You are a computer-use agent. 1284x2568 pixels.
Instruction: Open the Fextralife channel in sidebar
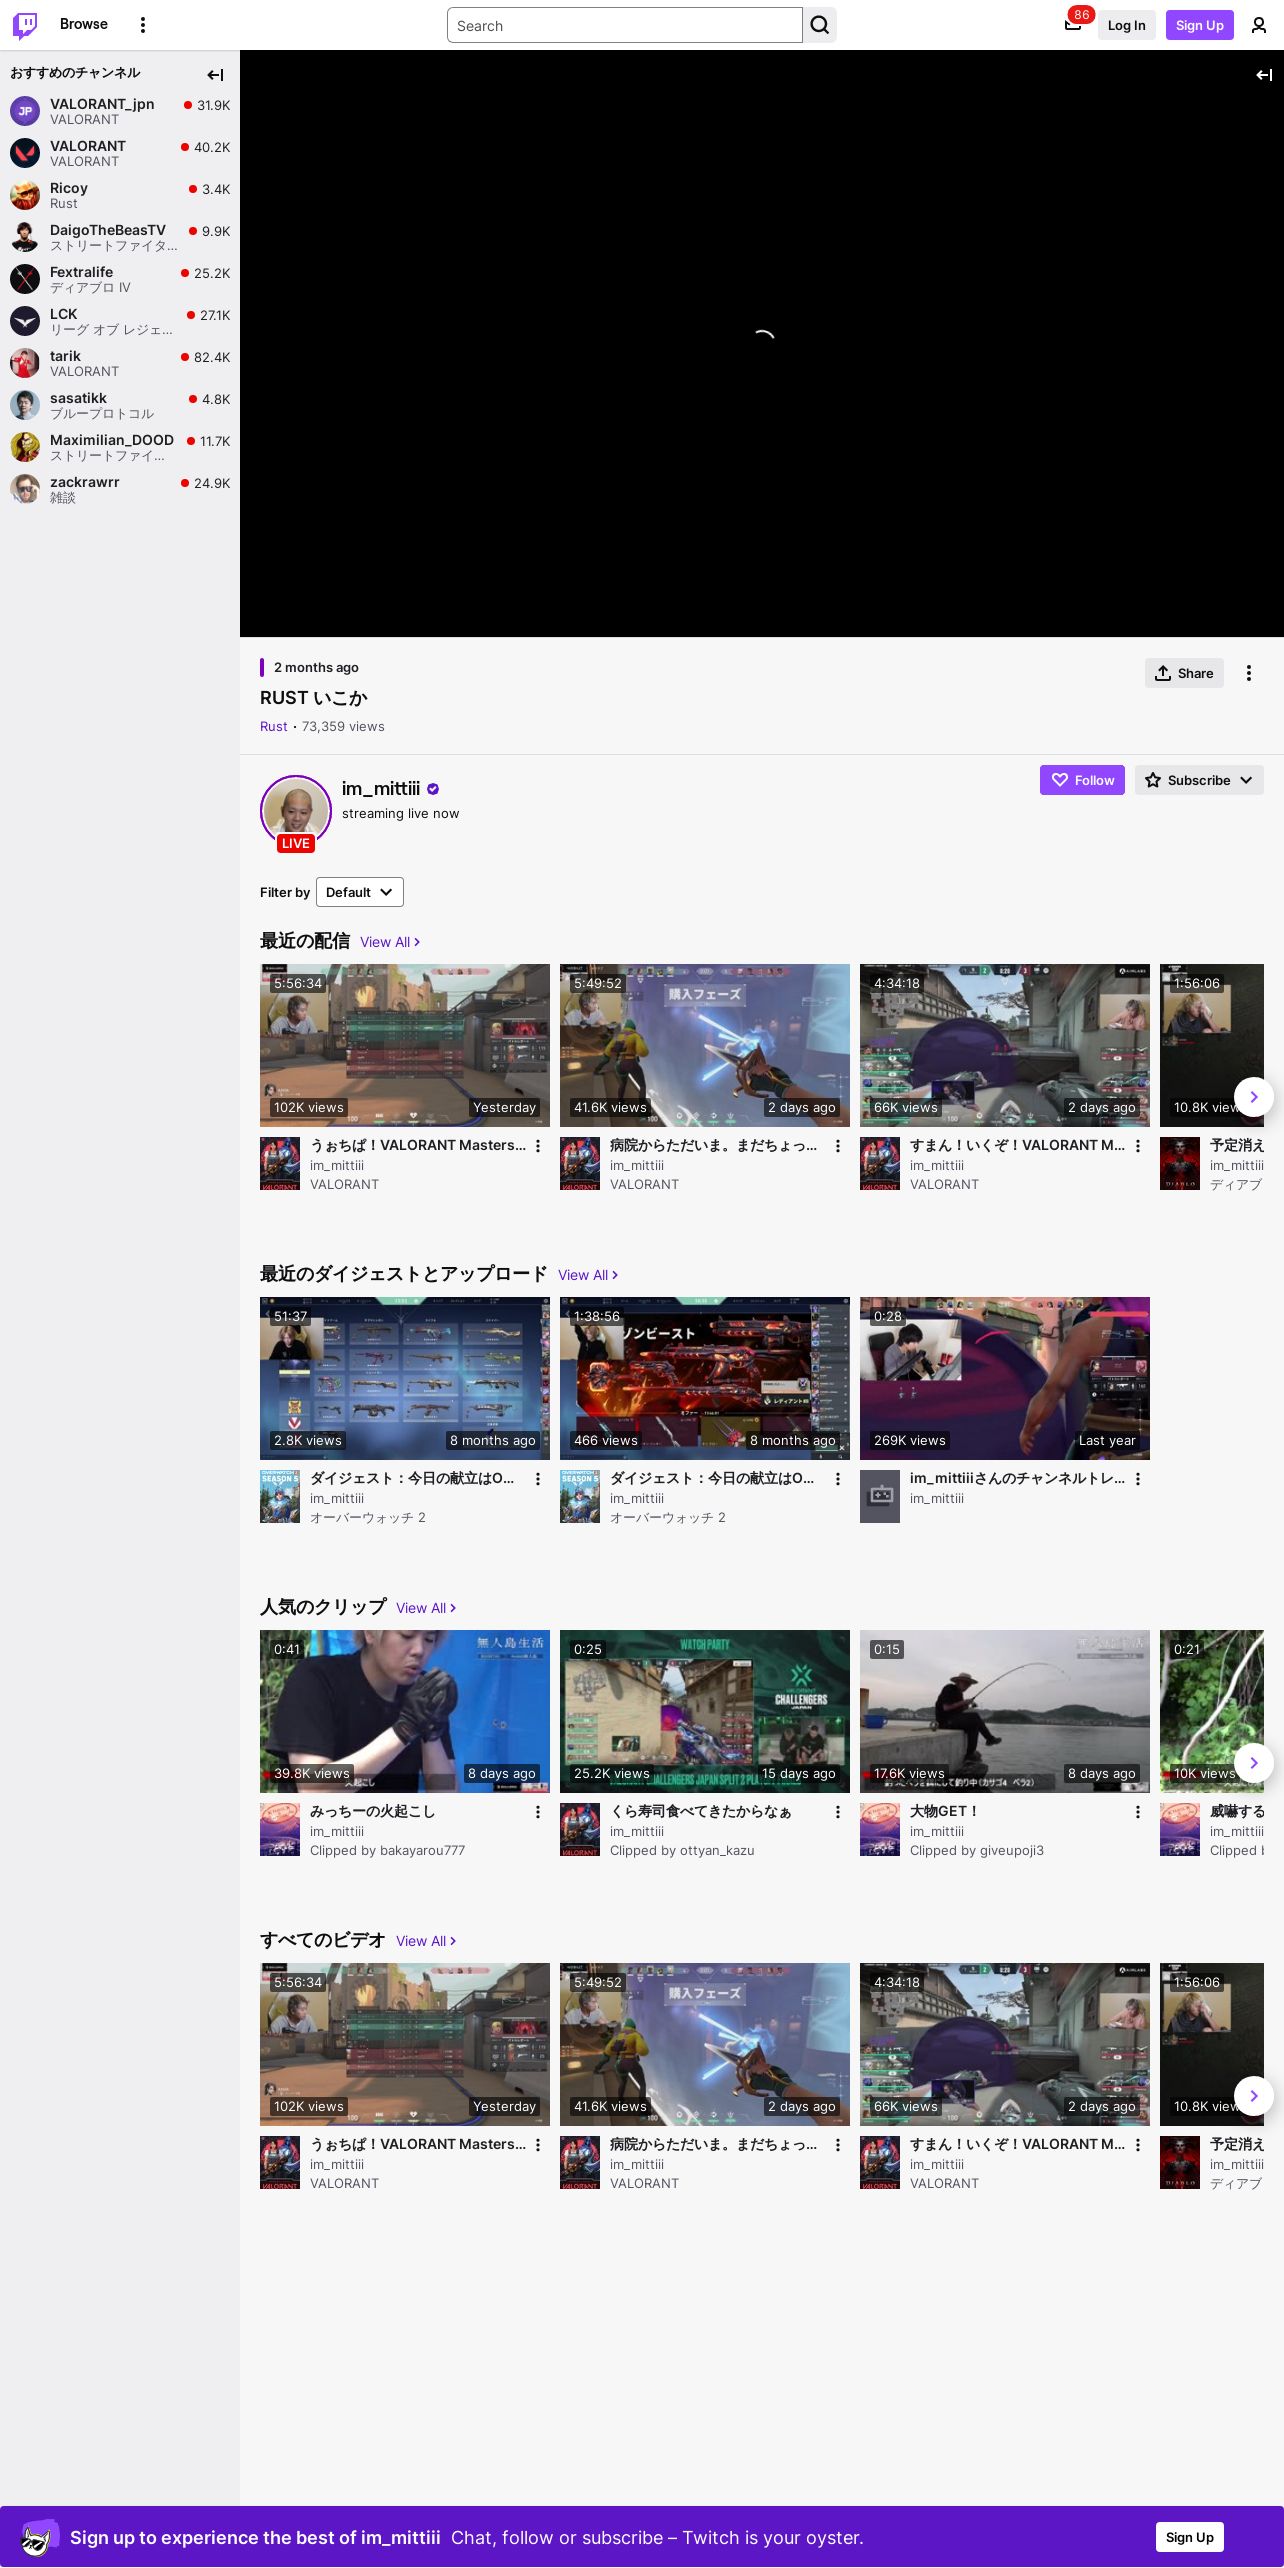(120, 279)
